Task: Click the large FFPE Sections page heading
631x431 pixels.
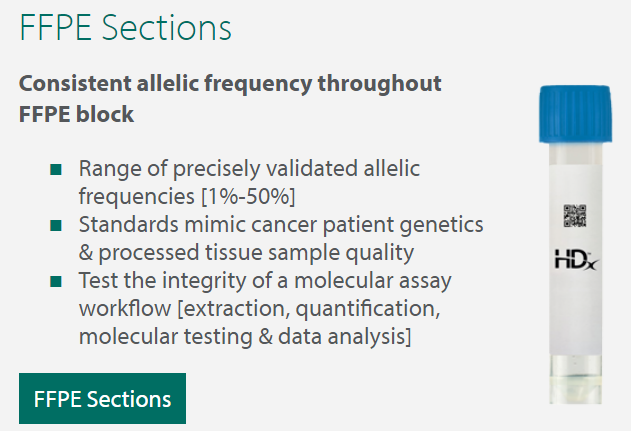Action: click(126, 27)
